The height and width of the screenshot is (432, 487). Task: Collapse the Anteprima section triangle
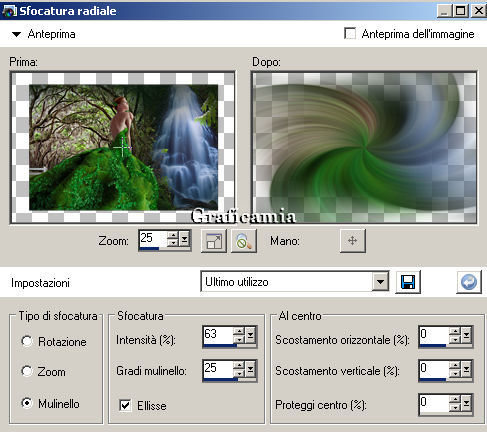pos(16,34)
